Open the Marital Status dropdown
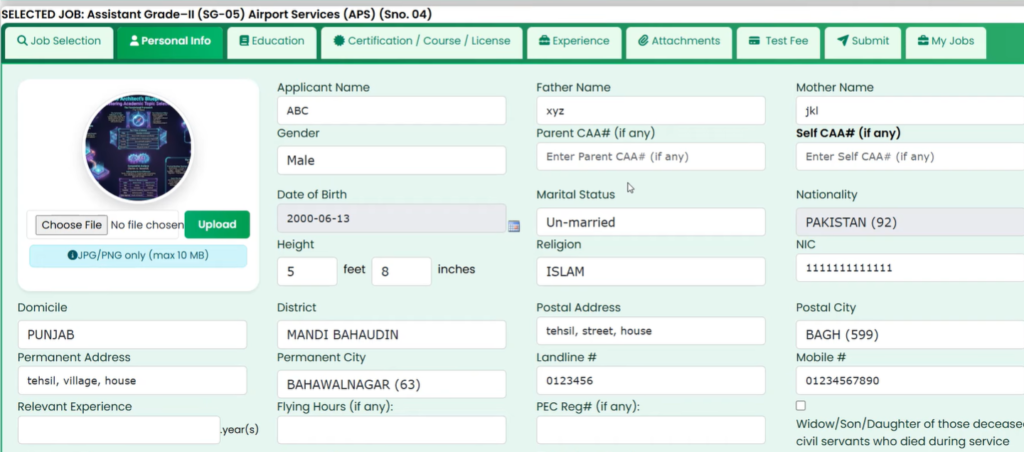This screenshot has height=452, width=1024. click(x=650, y=222)
